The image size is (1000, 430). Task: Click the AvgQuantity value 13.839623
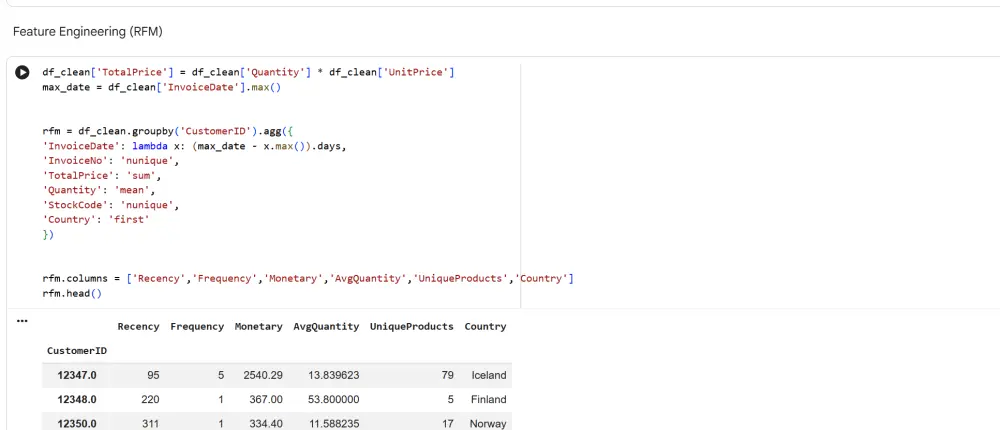click(x=333, y=375)
